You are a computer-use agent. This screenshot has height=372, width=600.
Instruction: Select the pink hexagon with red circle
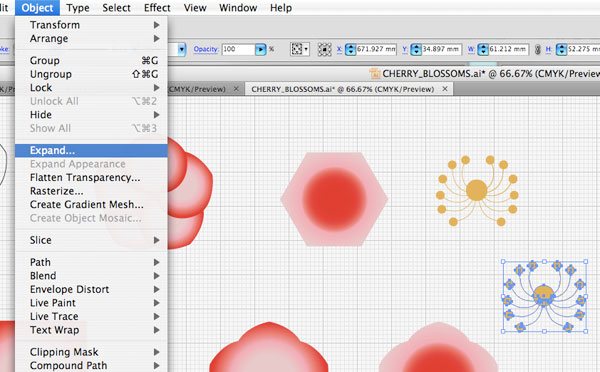[x=334, y=199]
